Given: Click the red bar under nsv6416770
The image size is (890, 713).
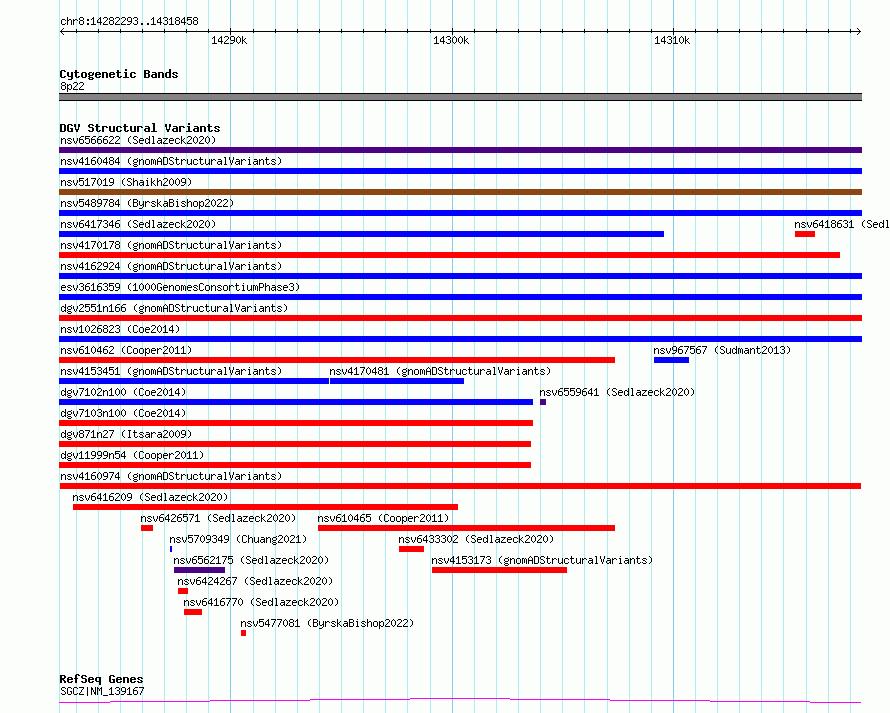Looking at the screenshot, I should click(x=193, y=612).
